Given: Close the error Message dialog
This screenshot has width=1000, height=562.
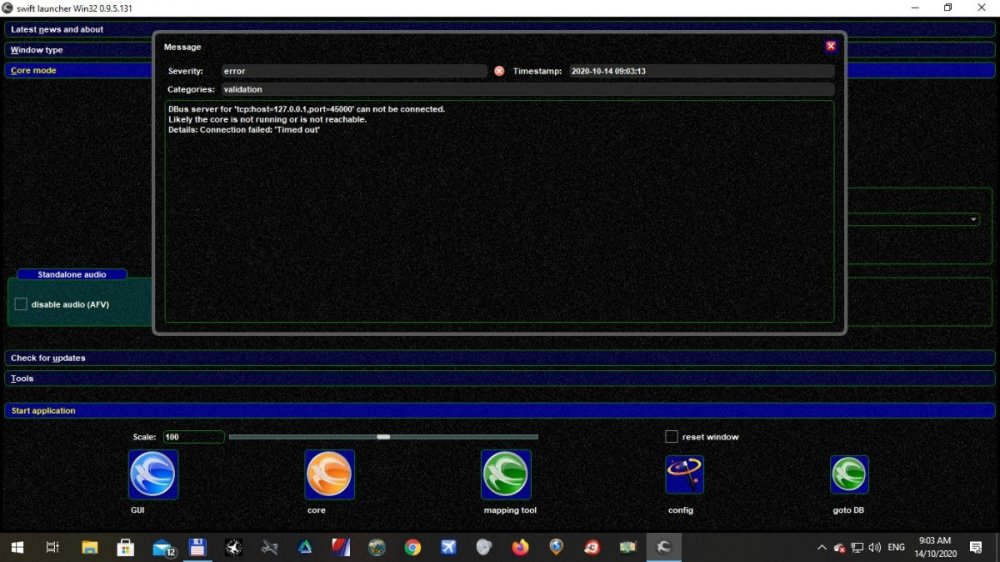Looking at the screenshot, I should tap(830, 46).
